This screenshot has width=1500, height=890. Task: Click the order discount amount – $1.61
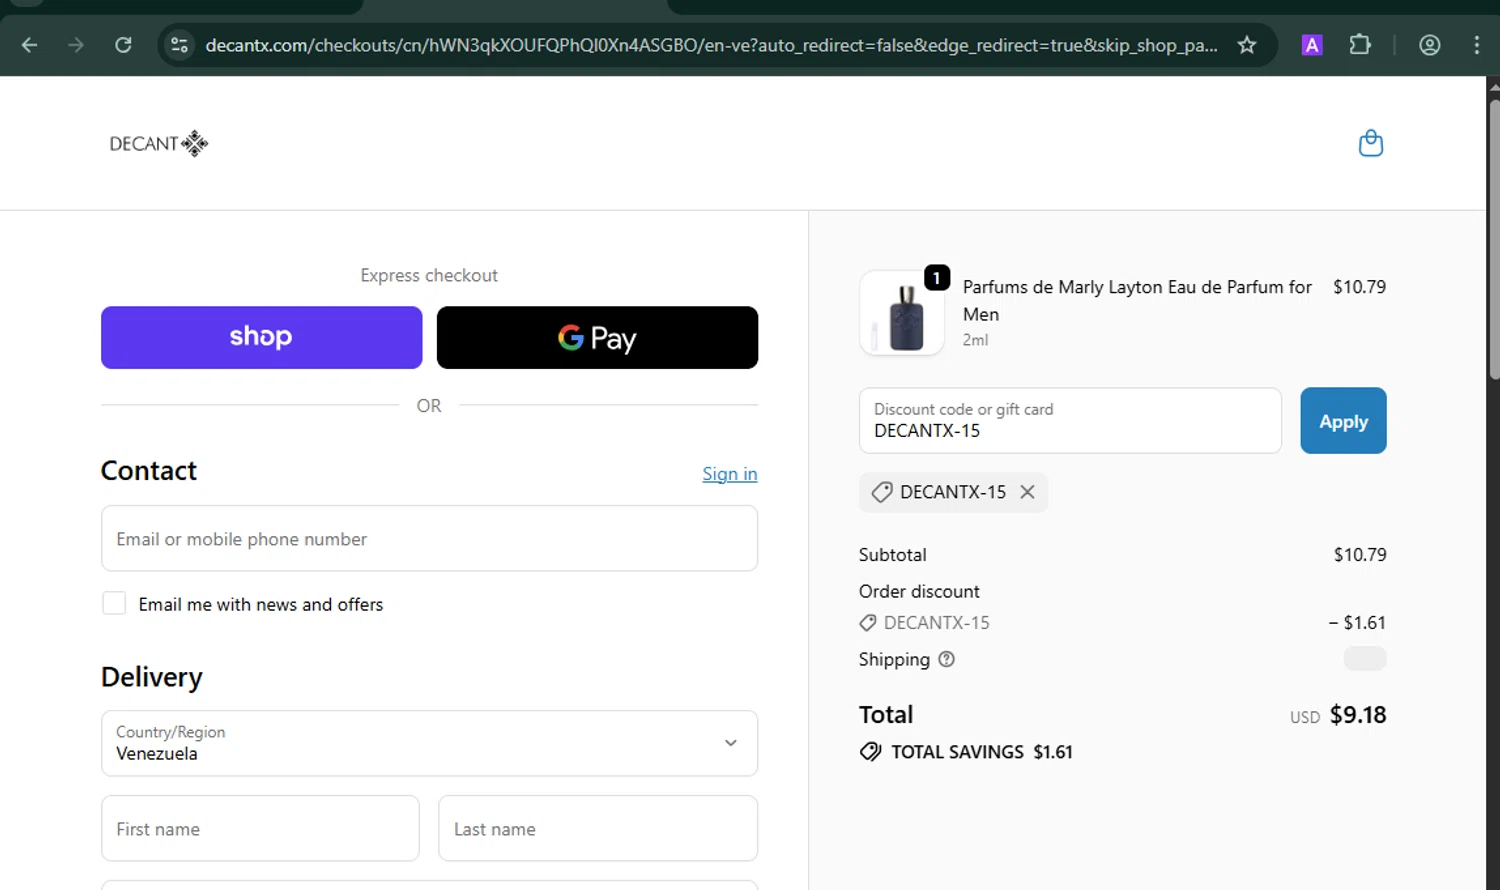click(x=1357, y=622)
